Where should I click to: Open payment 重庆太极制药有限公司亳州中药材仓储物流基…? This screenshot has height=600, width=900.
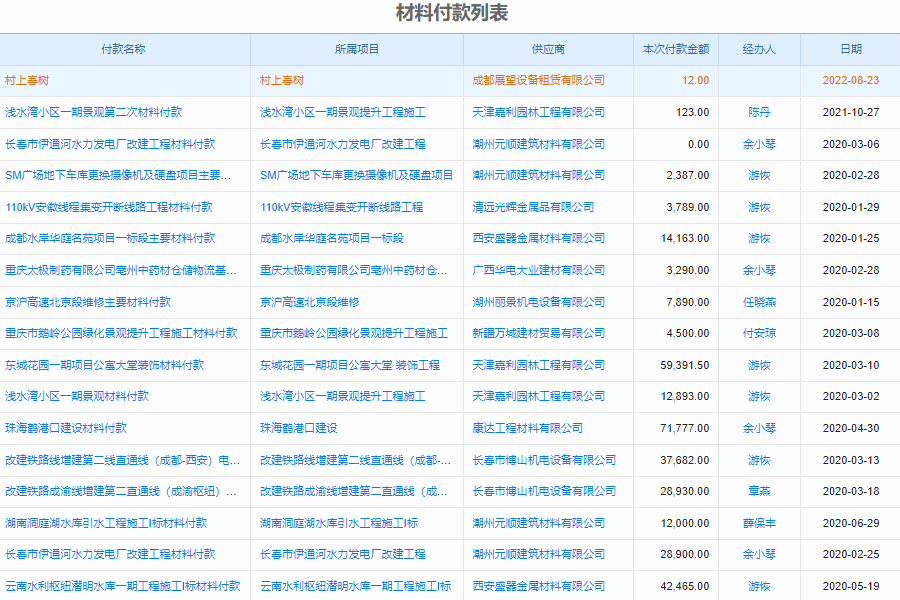[121, 270]
